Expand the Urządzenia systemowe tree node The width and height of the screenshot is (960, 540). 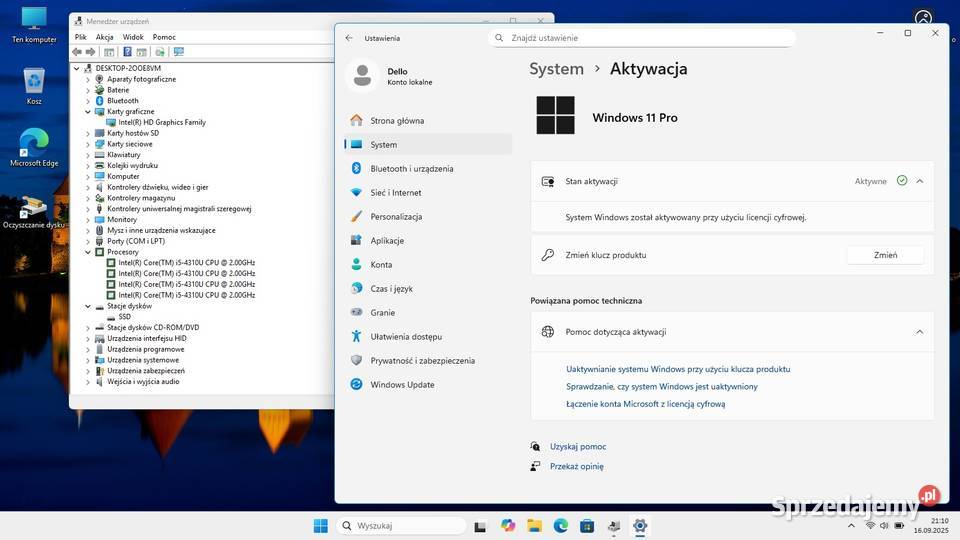coord(88,360)
